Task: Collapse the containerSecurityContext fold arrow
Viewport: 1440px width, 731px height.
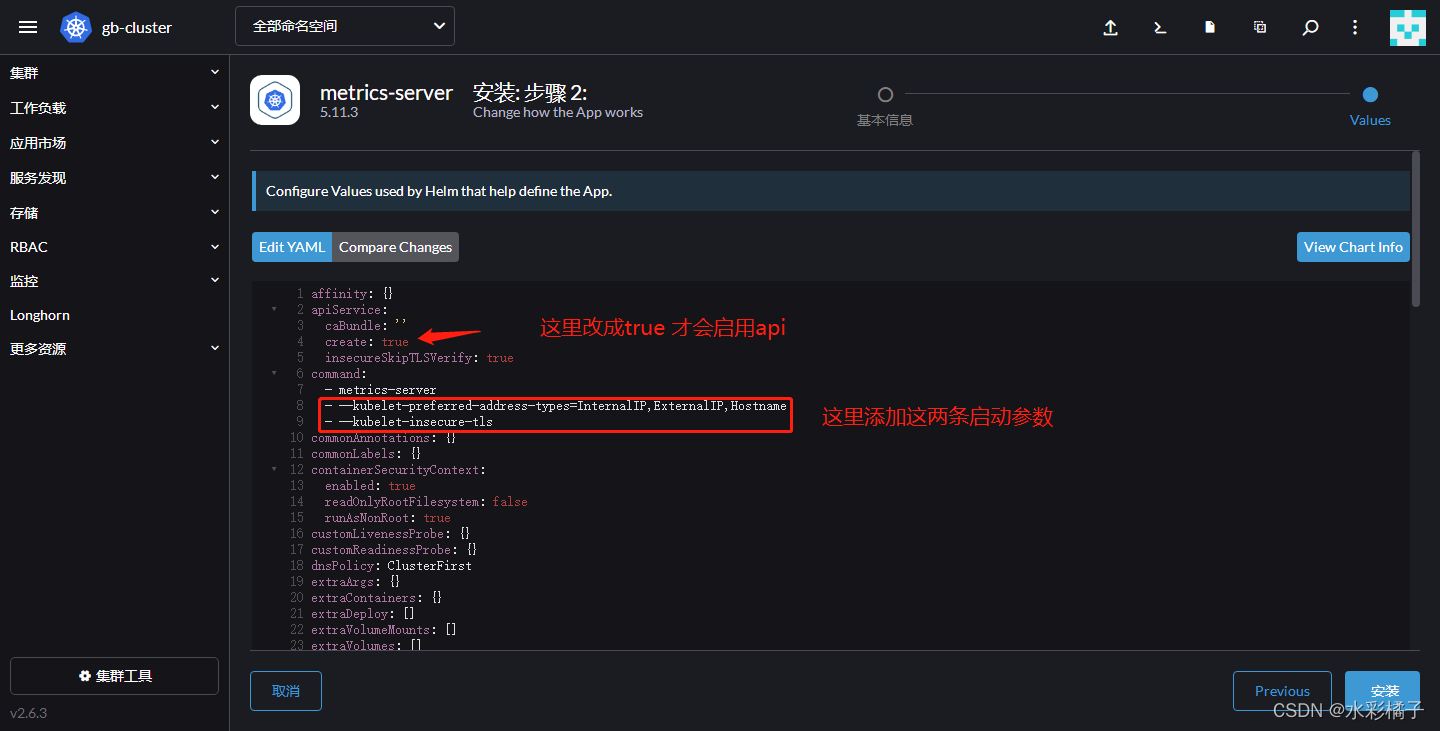Action: [x=274, y=470]
